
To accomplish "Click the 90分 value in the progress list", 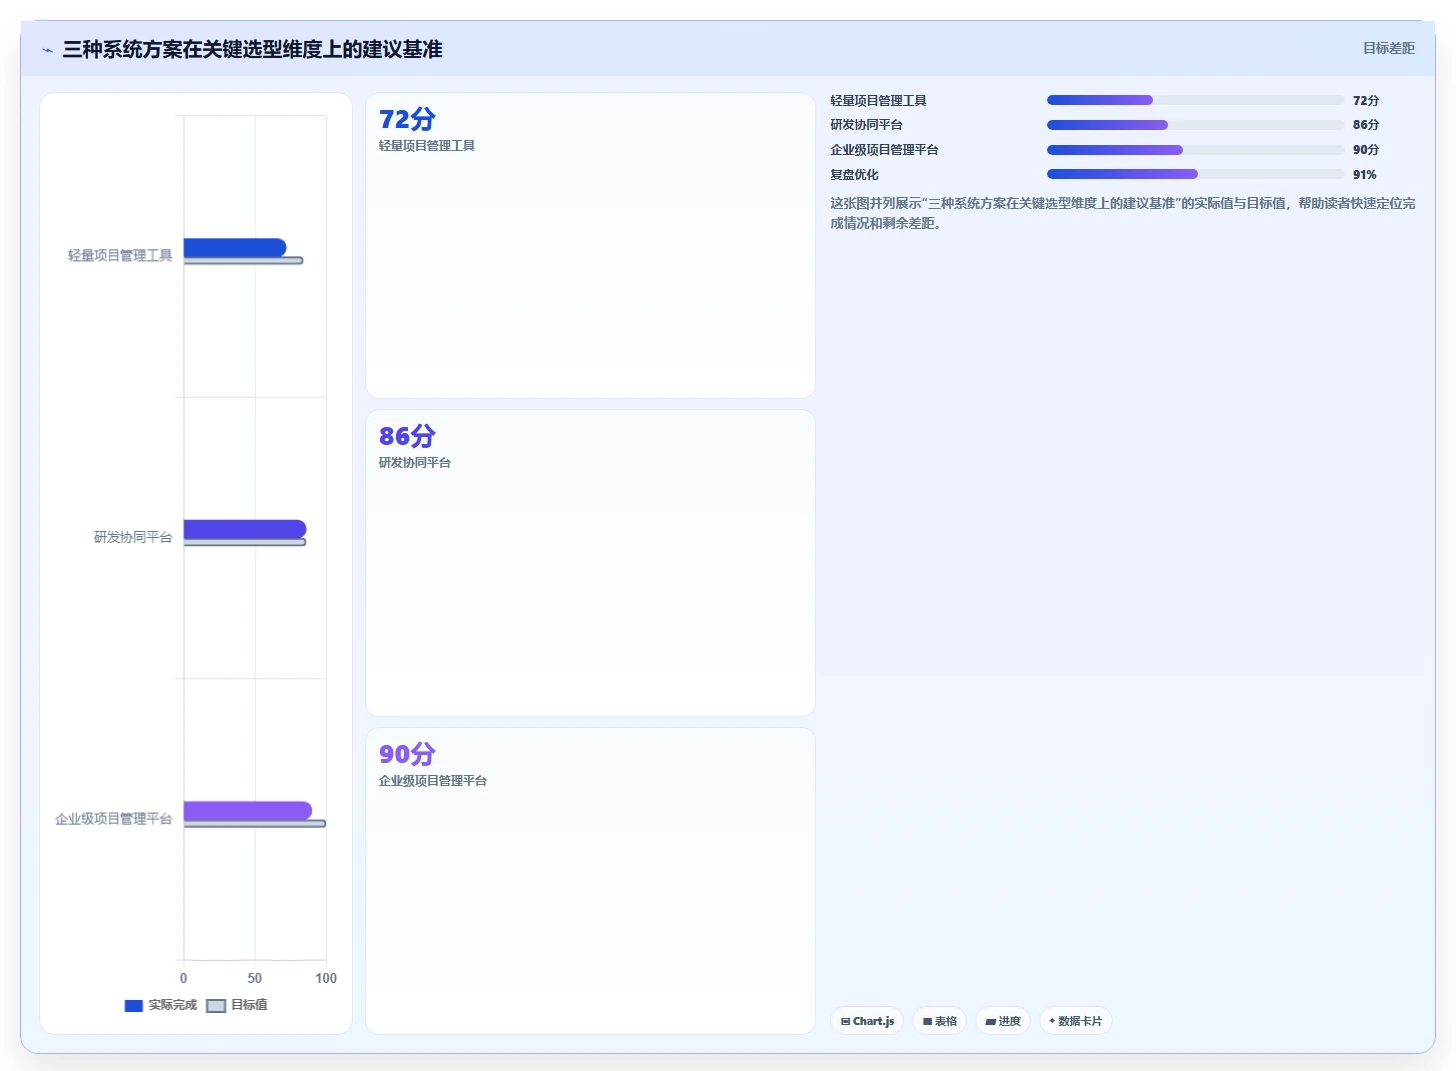I will pyautogui.click(x=1366, y=150).
